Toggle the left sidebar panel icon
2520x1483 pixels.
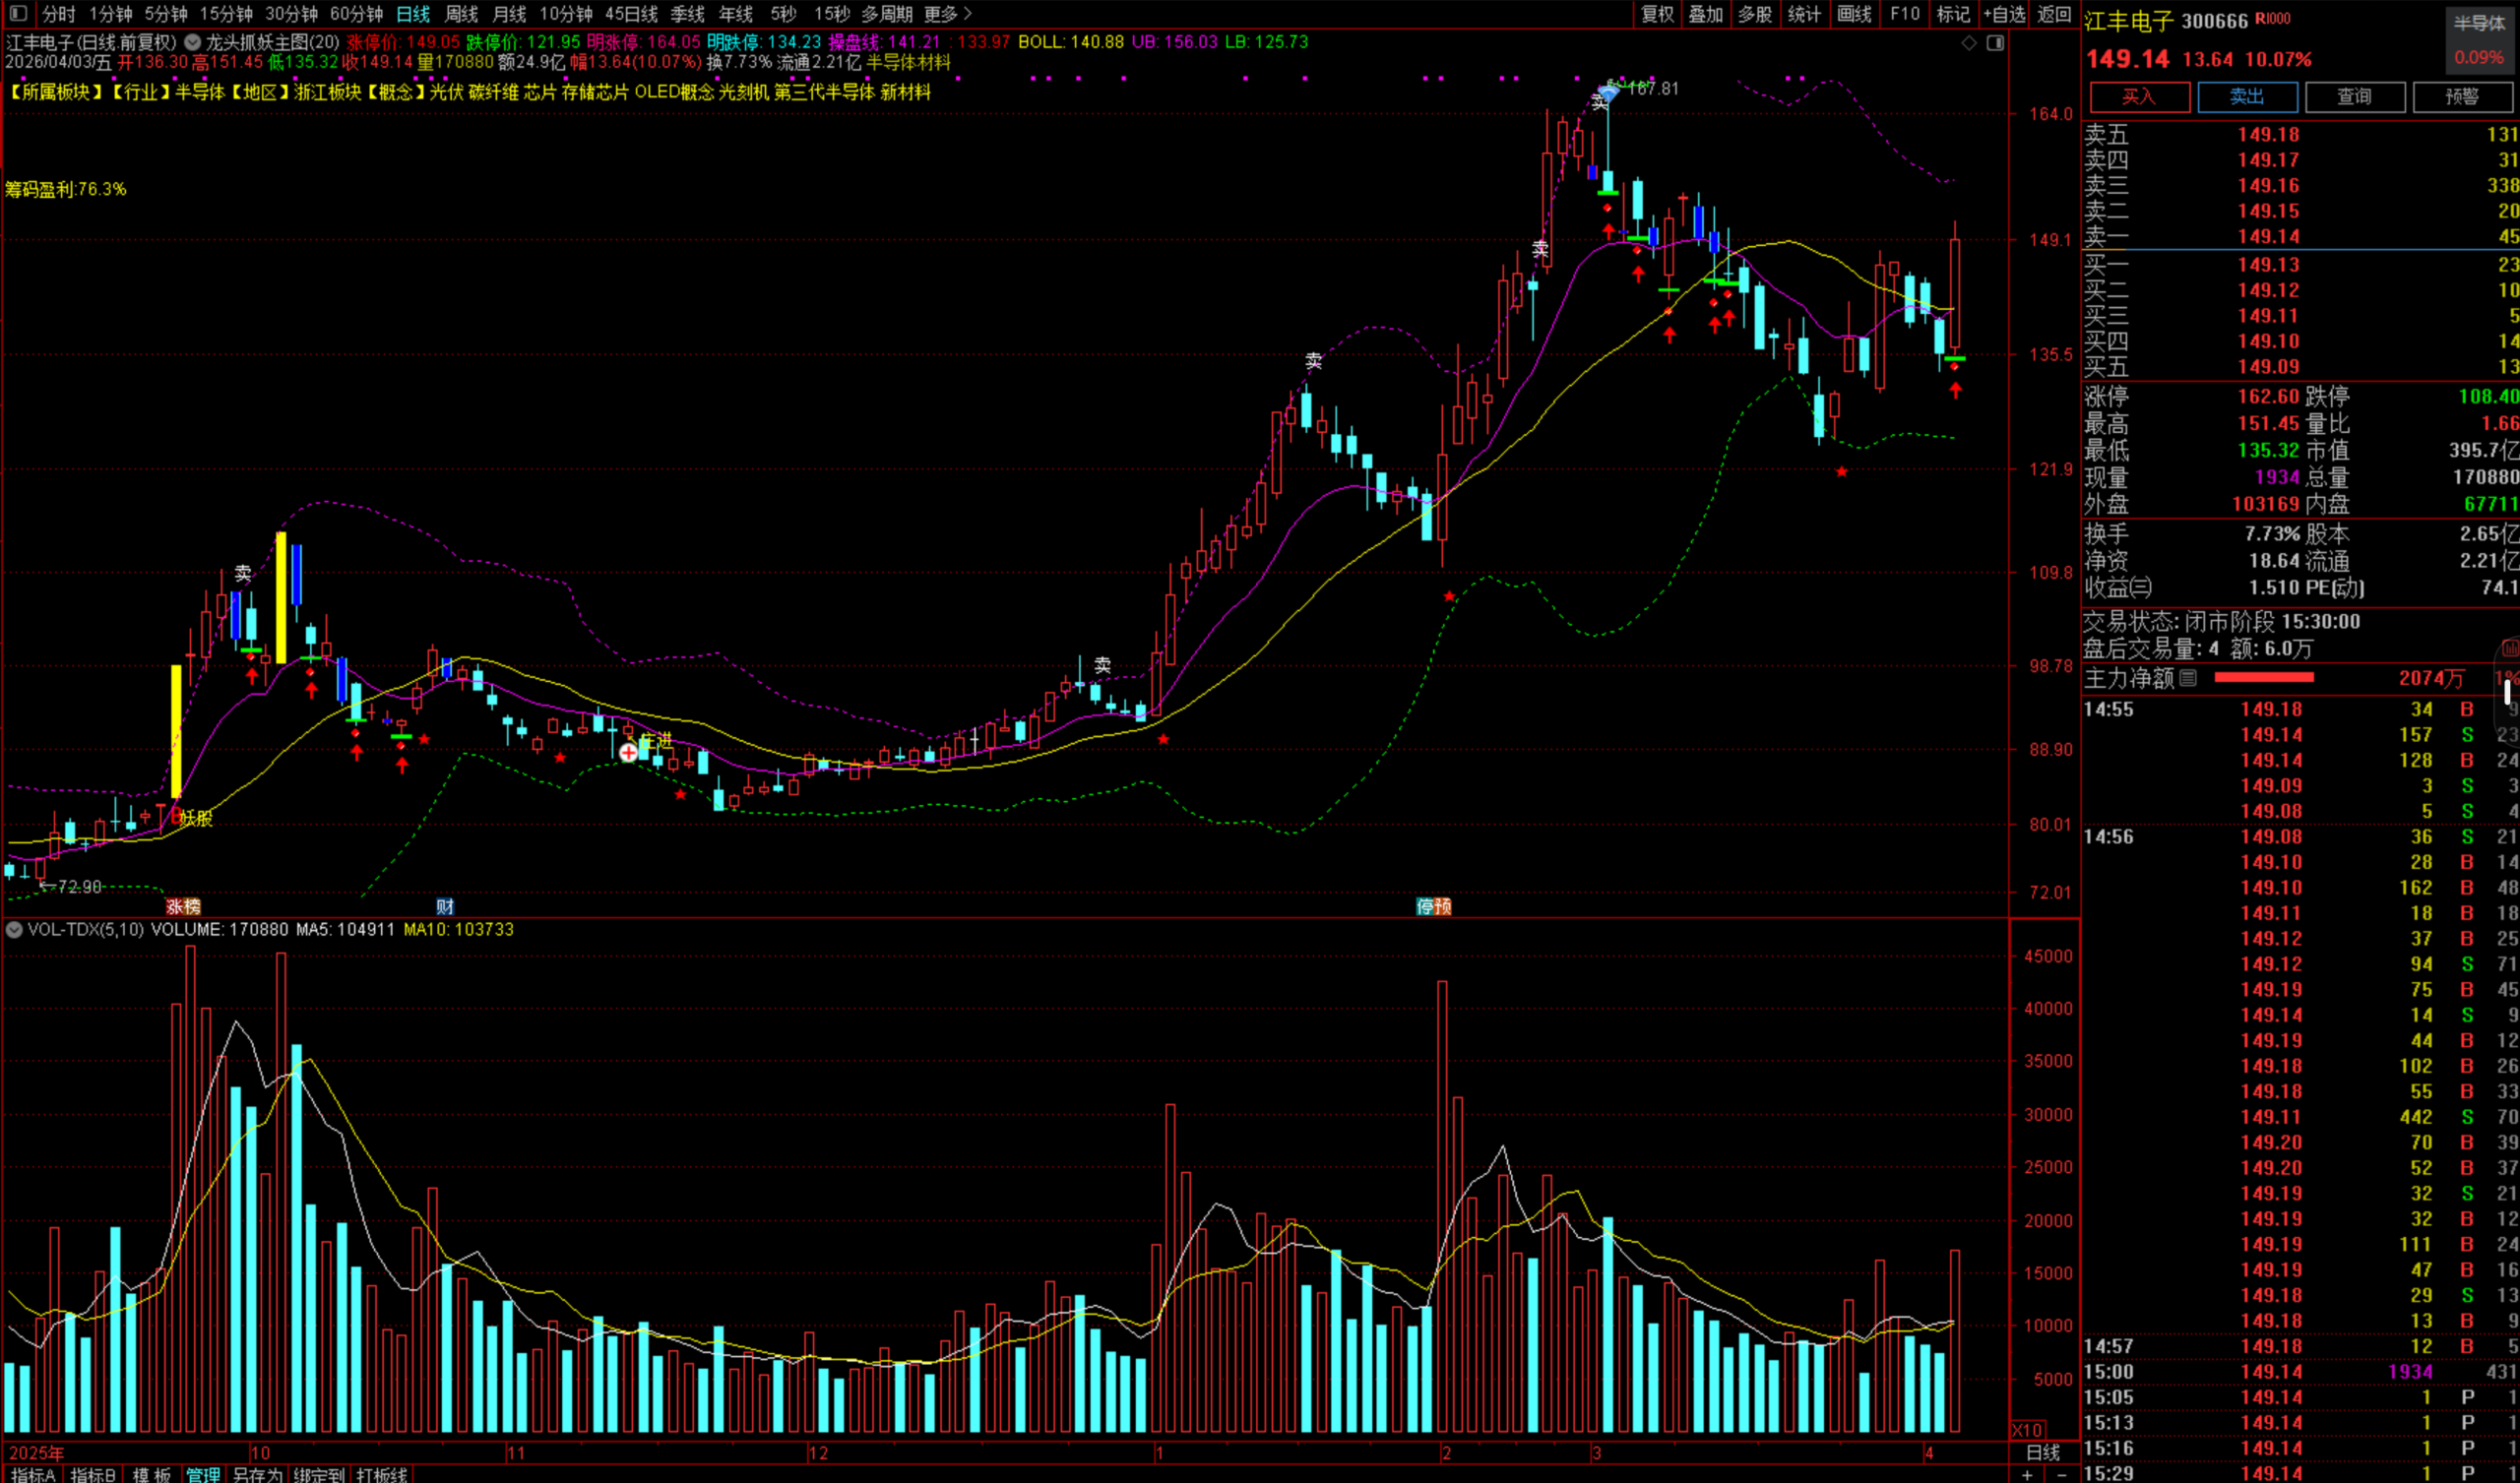coord(18,13)
